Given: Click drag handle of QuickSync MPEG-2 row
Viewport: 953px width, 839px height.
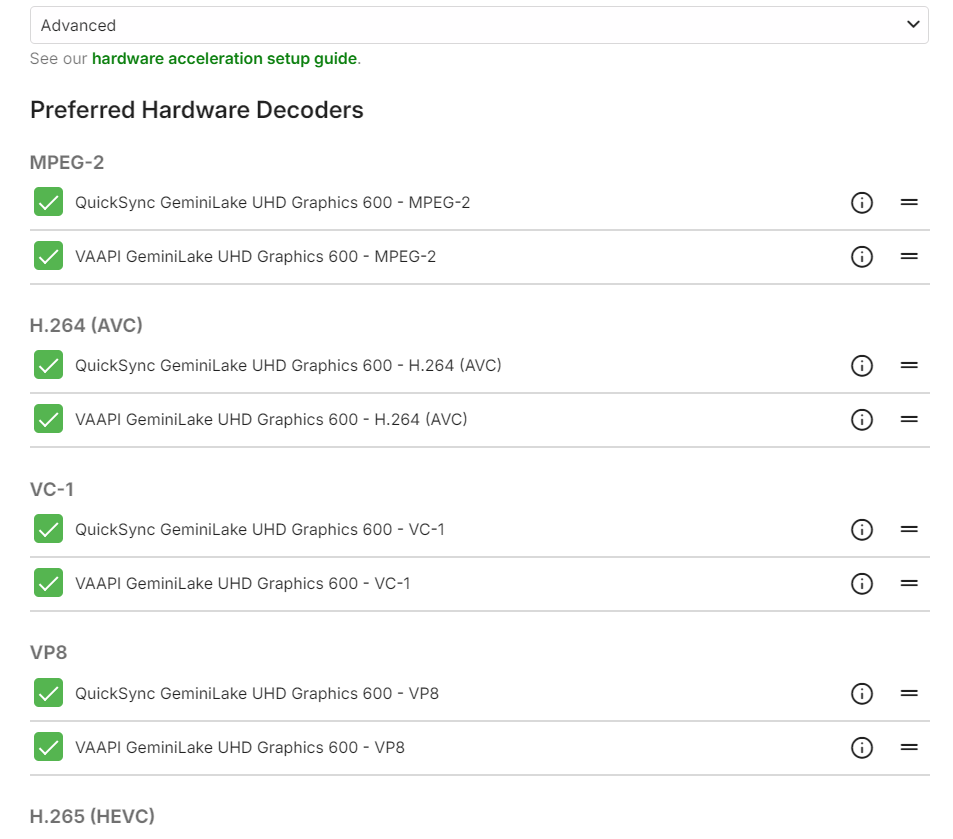Looking at the screenshot, I should pyautogui.click(x=909, y=203).
